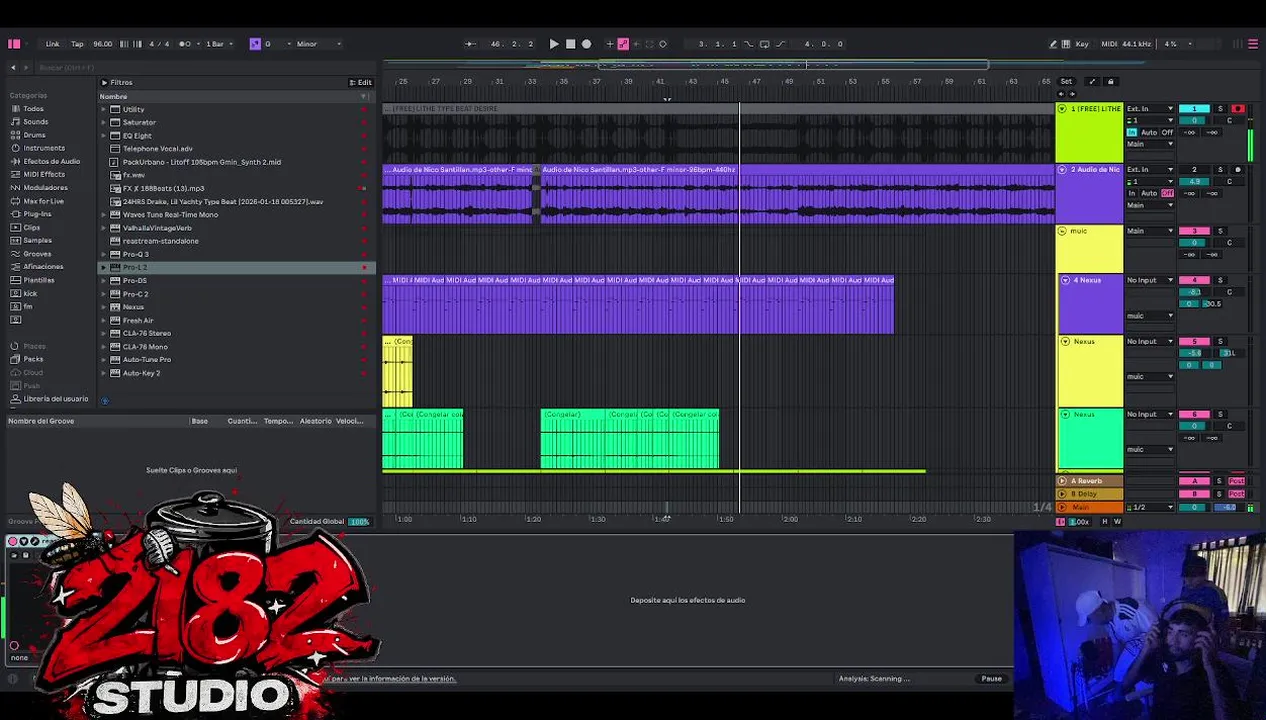Open track 1 Ext. In input dropdown
The height and width of the screenshot is (720, 1266).
[x=1150, y=109]
